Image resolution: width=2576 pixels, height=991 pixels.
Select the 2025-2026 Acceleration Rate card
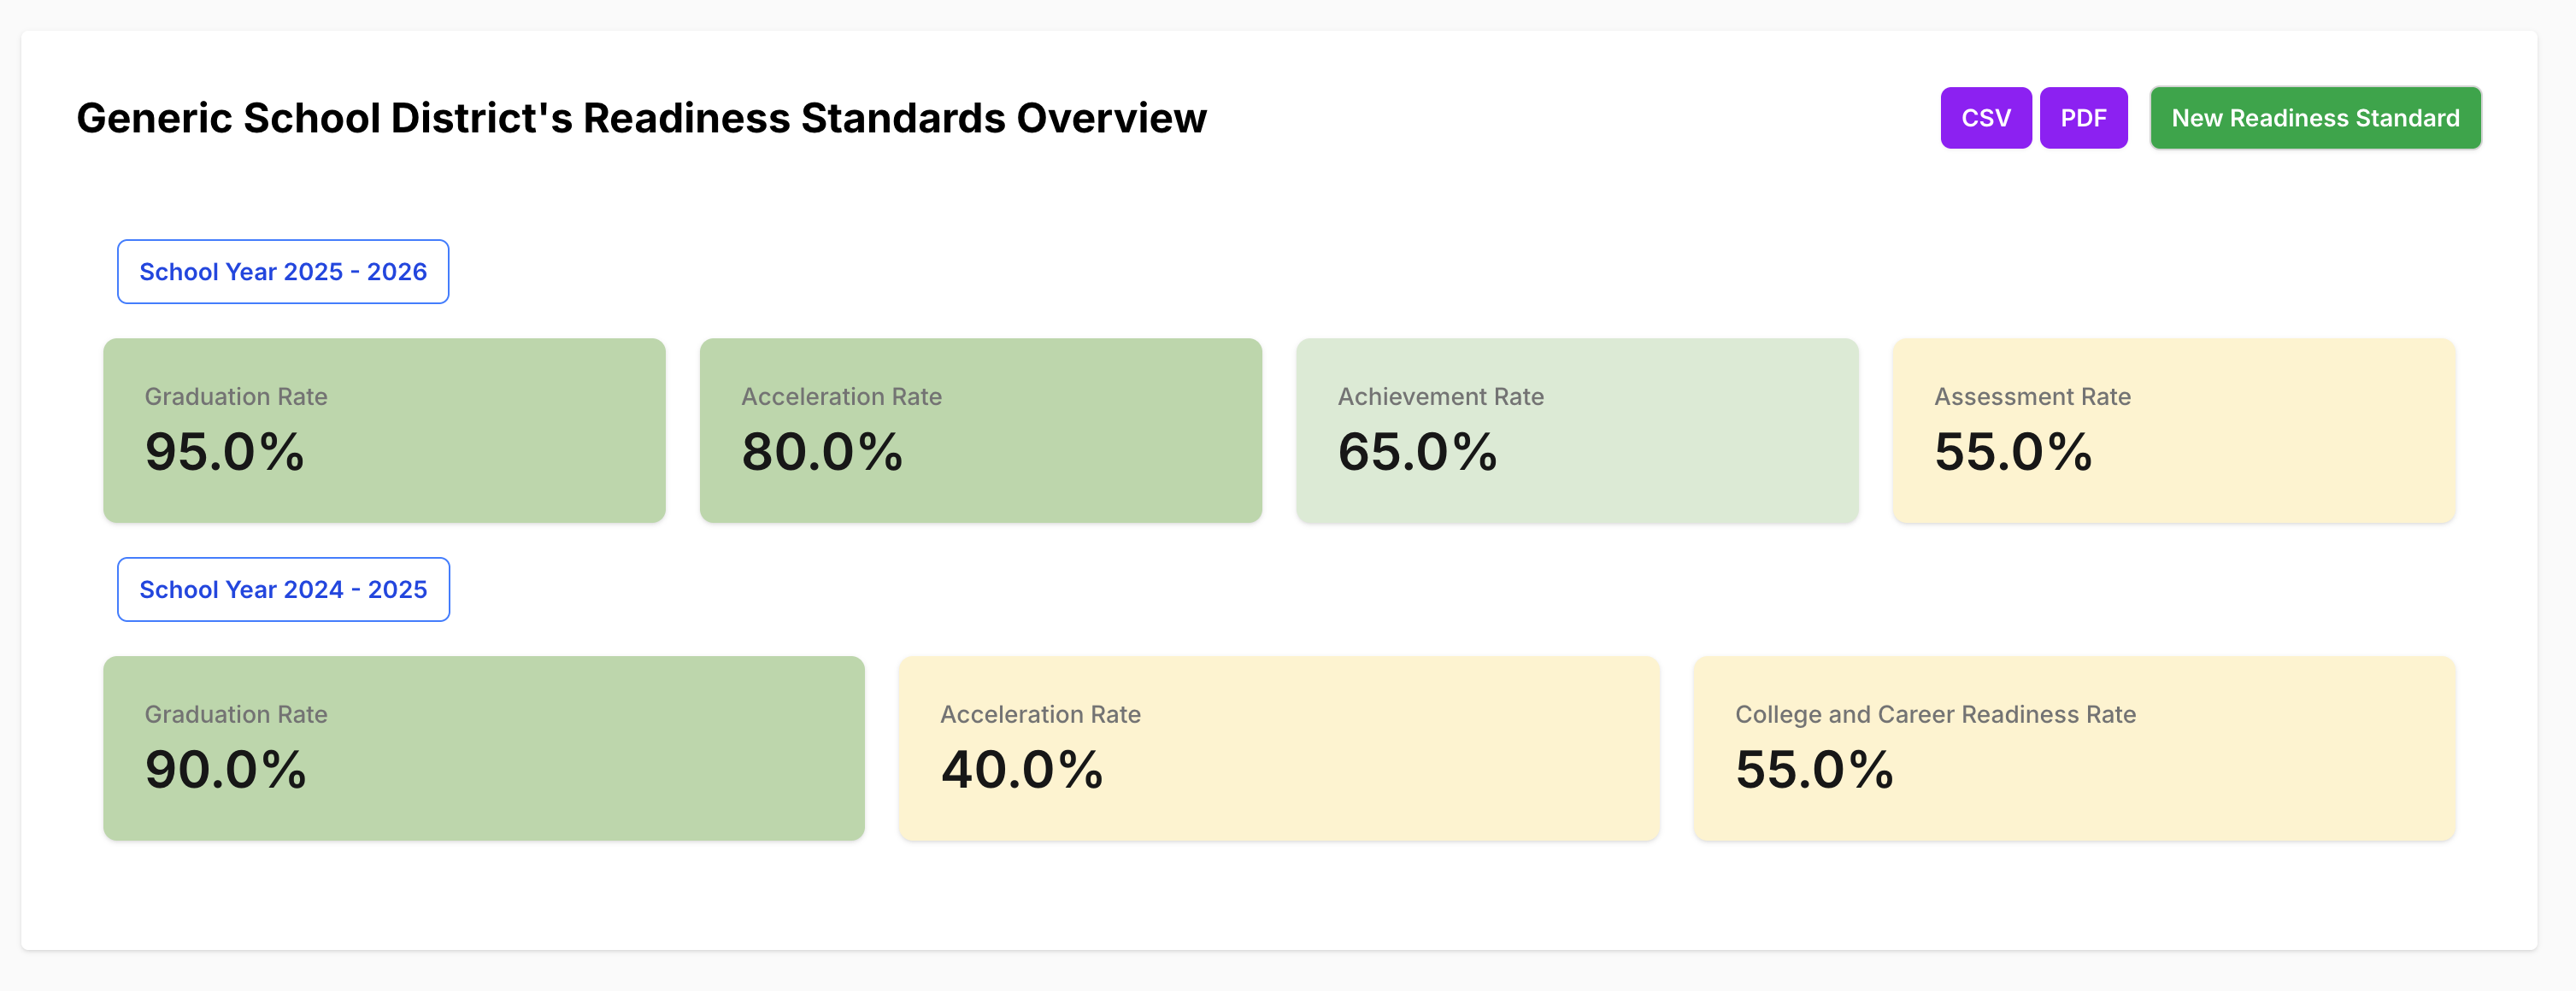[980, 430]
